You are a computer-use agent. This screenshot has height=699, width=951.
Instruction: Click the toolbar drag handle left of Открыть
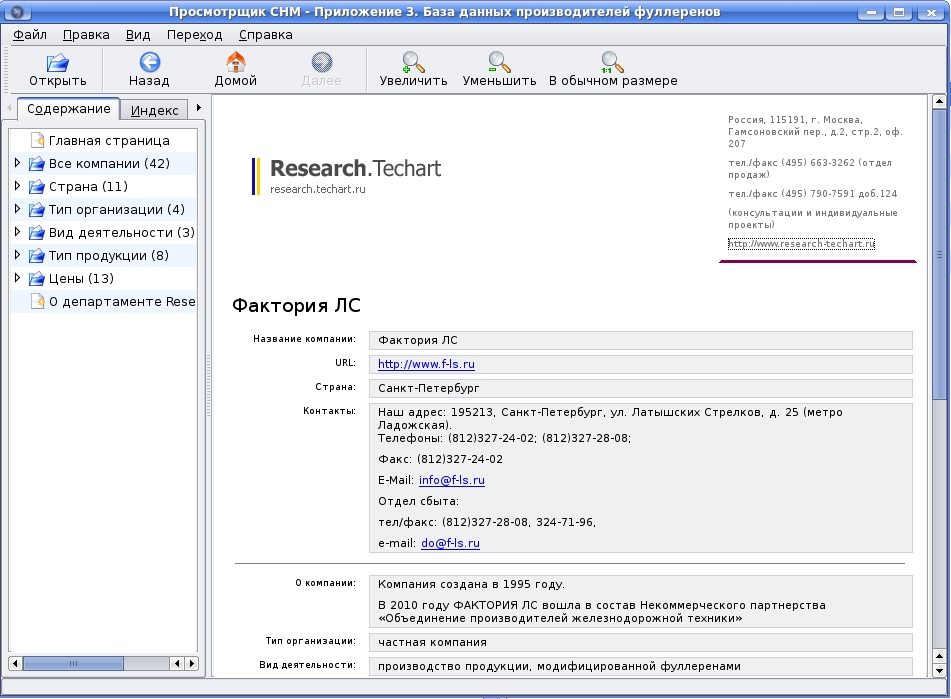tap(6, 69)
